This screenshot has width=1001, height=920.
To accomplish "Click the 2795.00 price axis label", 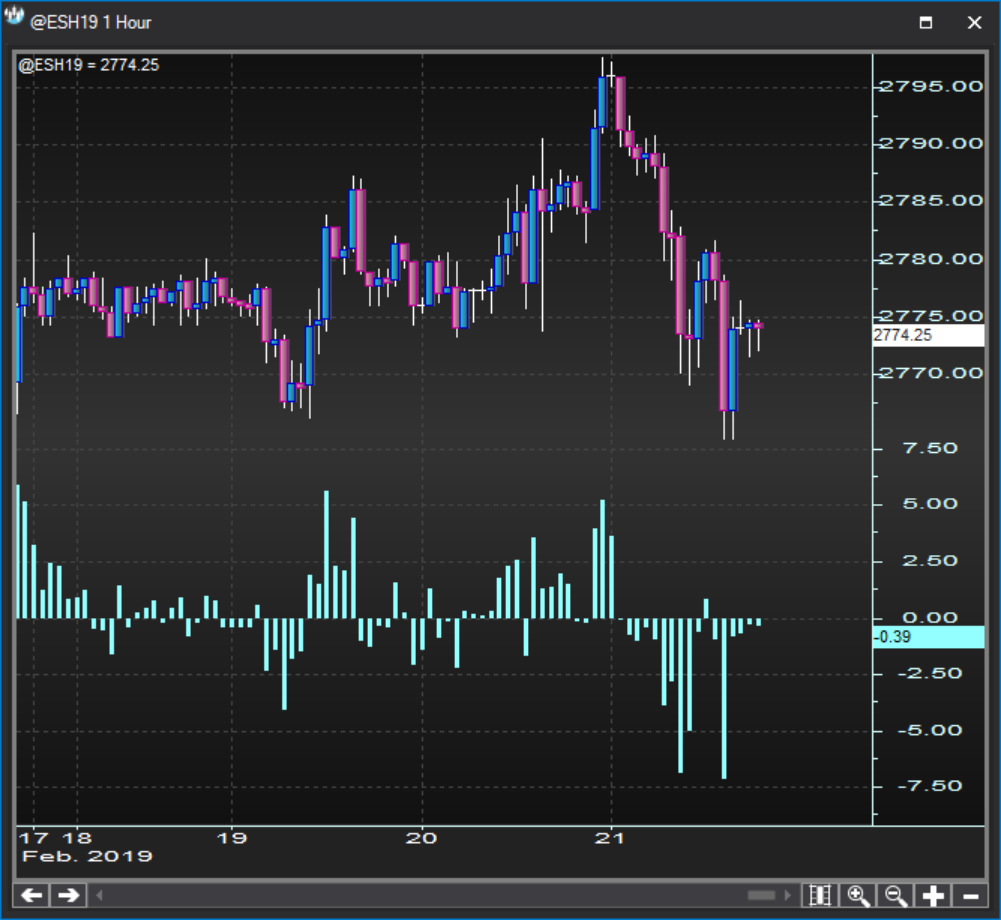I will [x=931, y=86].
